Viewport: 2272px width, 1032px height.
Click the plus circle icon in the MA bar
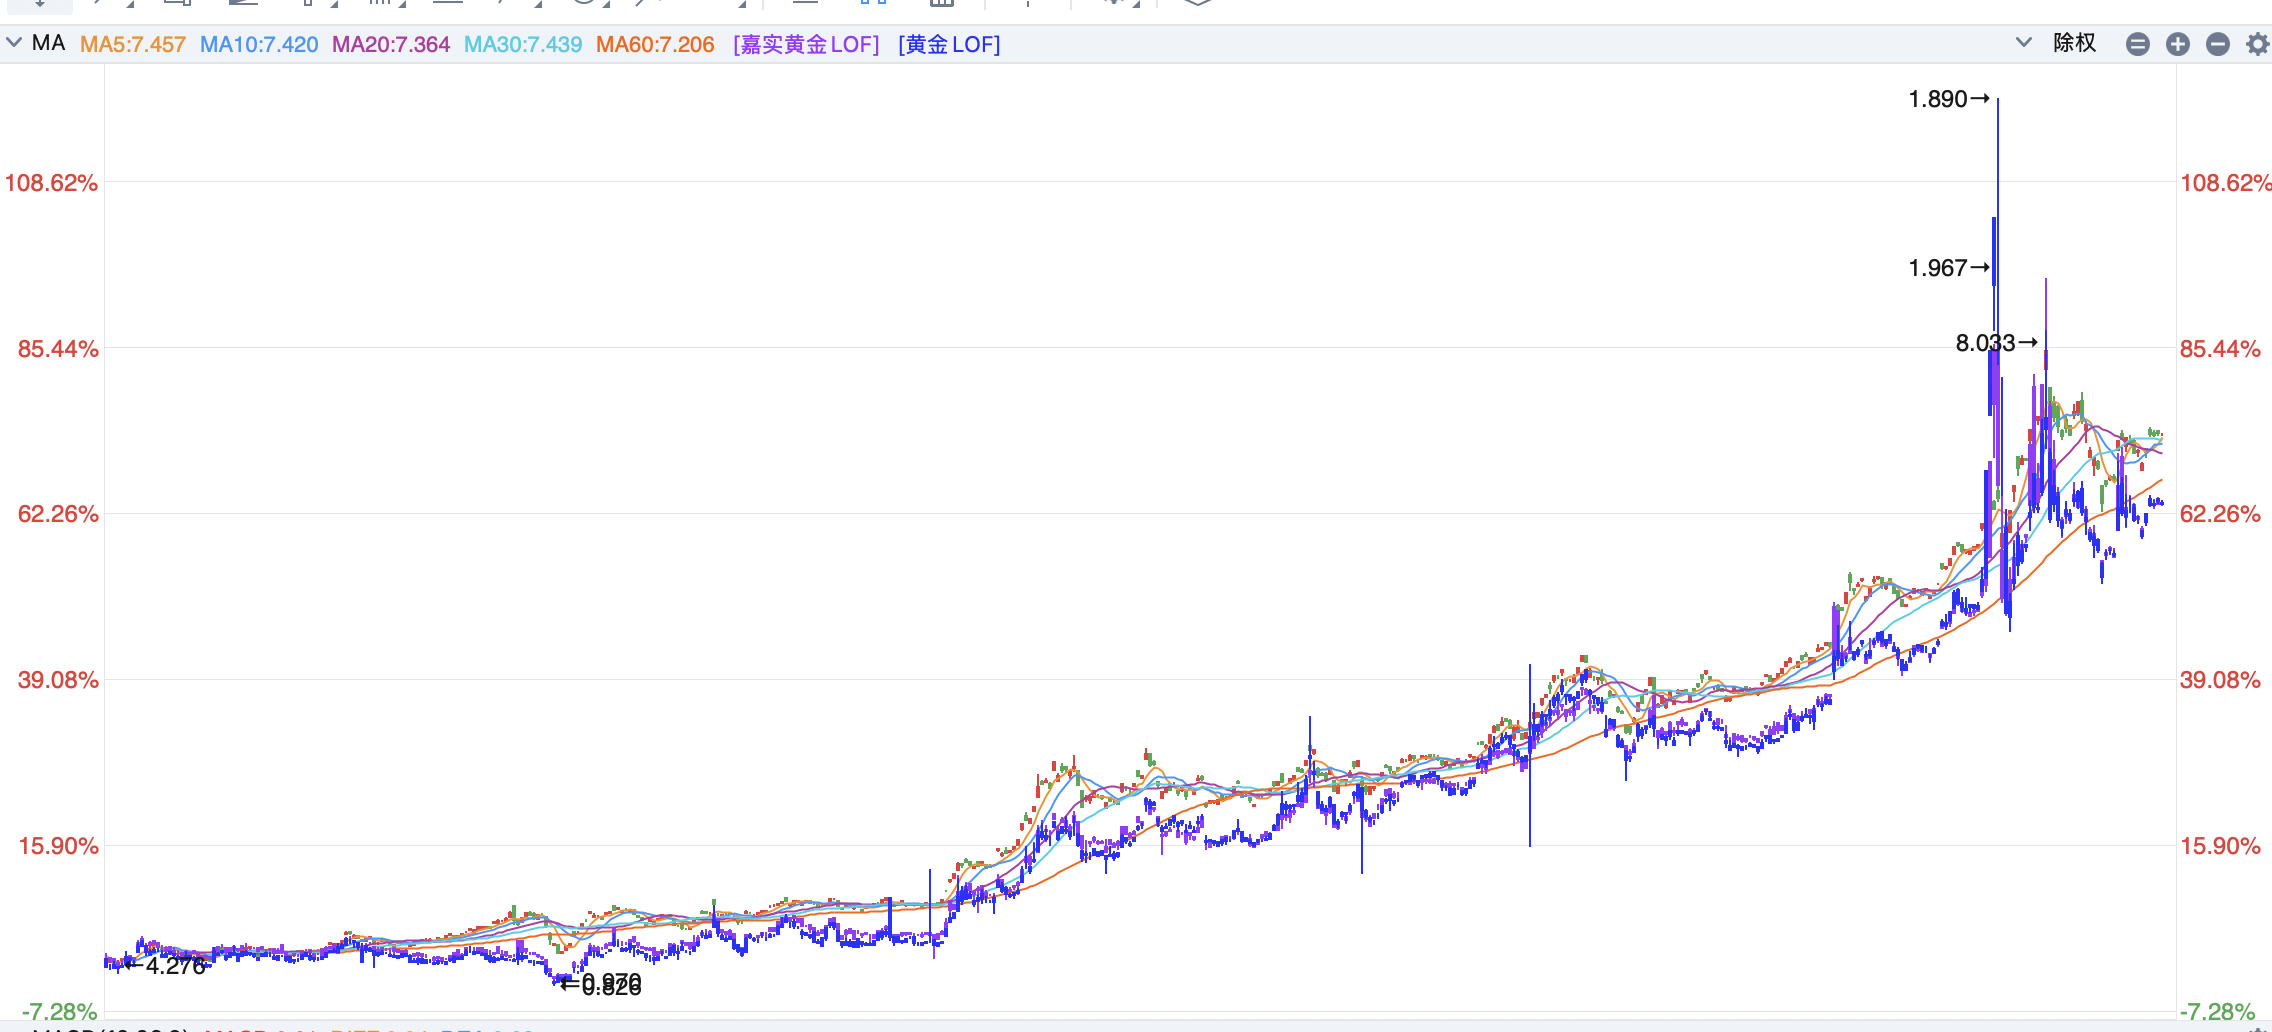click(2177, 44)
